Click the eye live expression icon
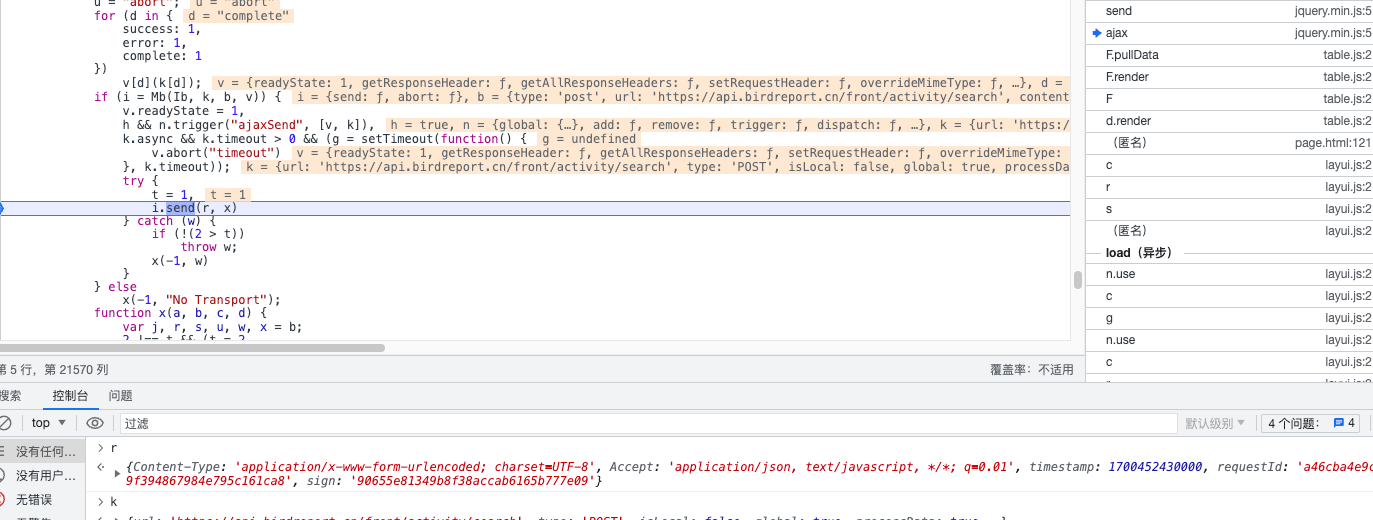 (x=95, y=423)
